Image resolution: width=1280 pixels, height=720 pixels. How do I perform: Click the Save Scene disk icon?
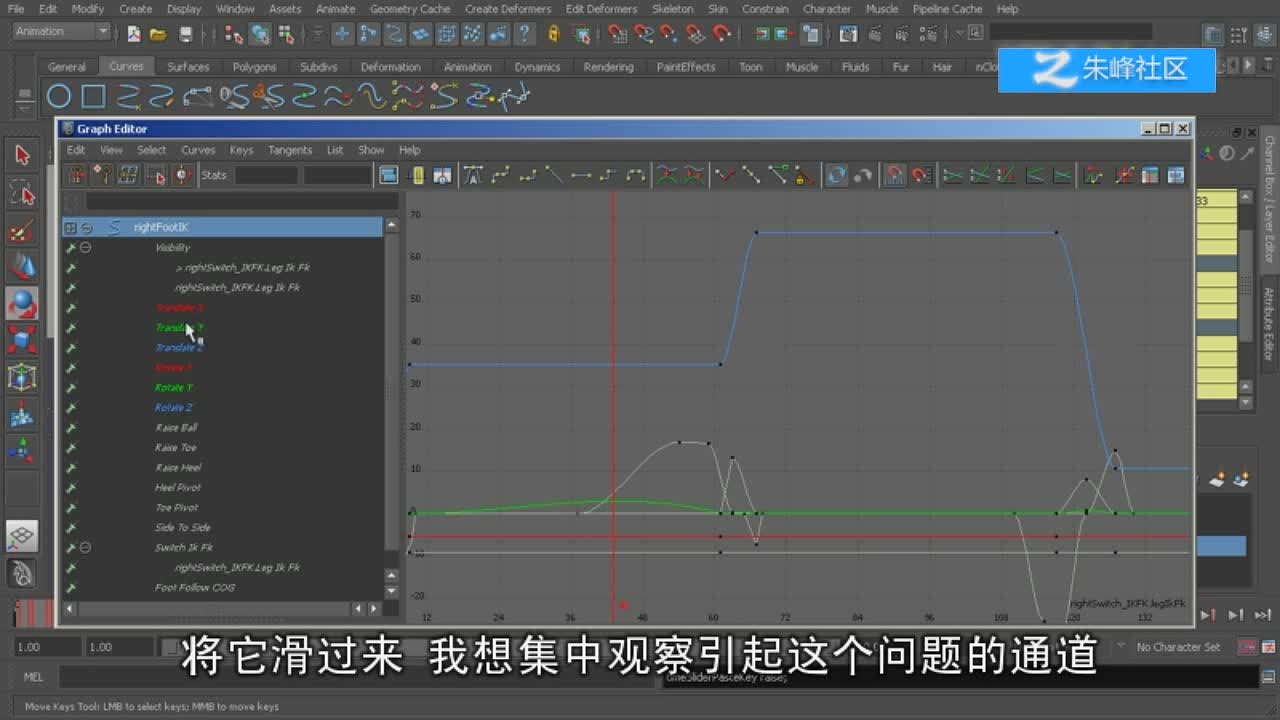[x=185, y=33]
